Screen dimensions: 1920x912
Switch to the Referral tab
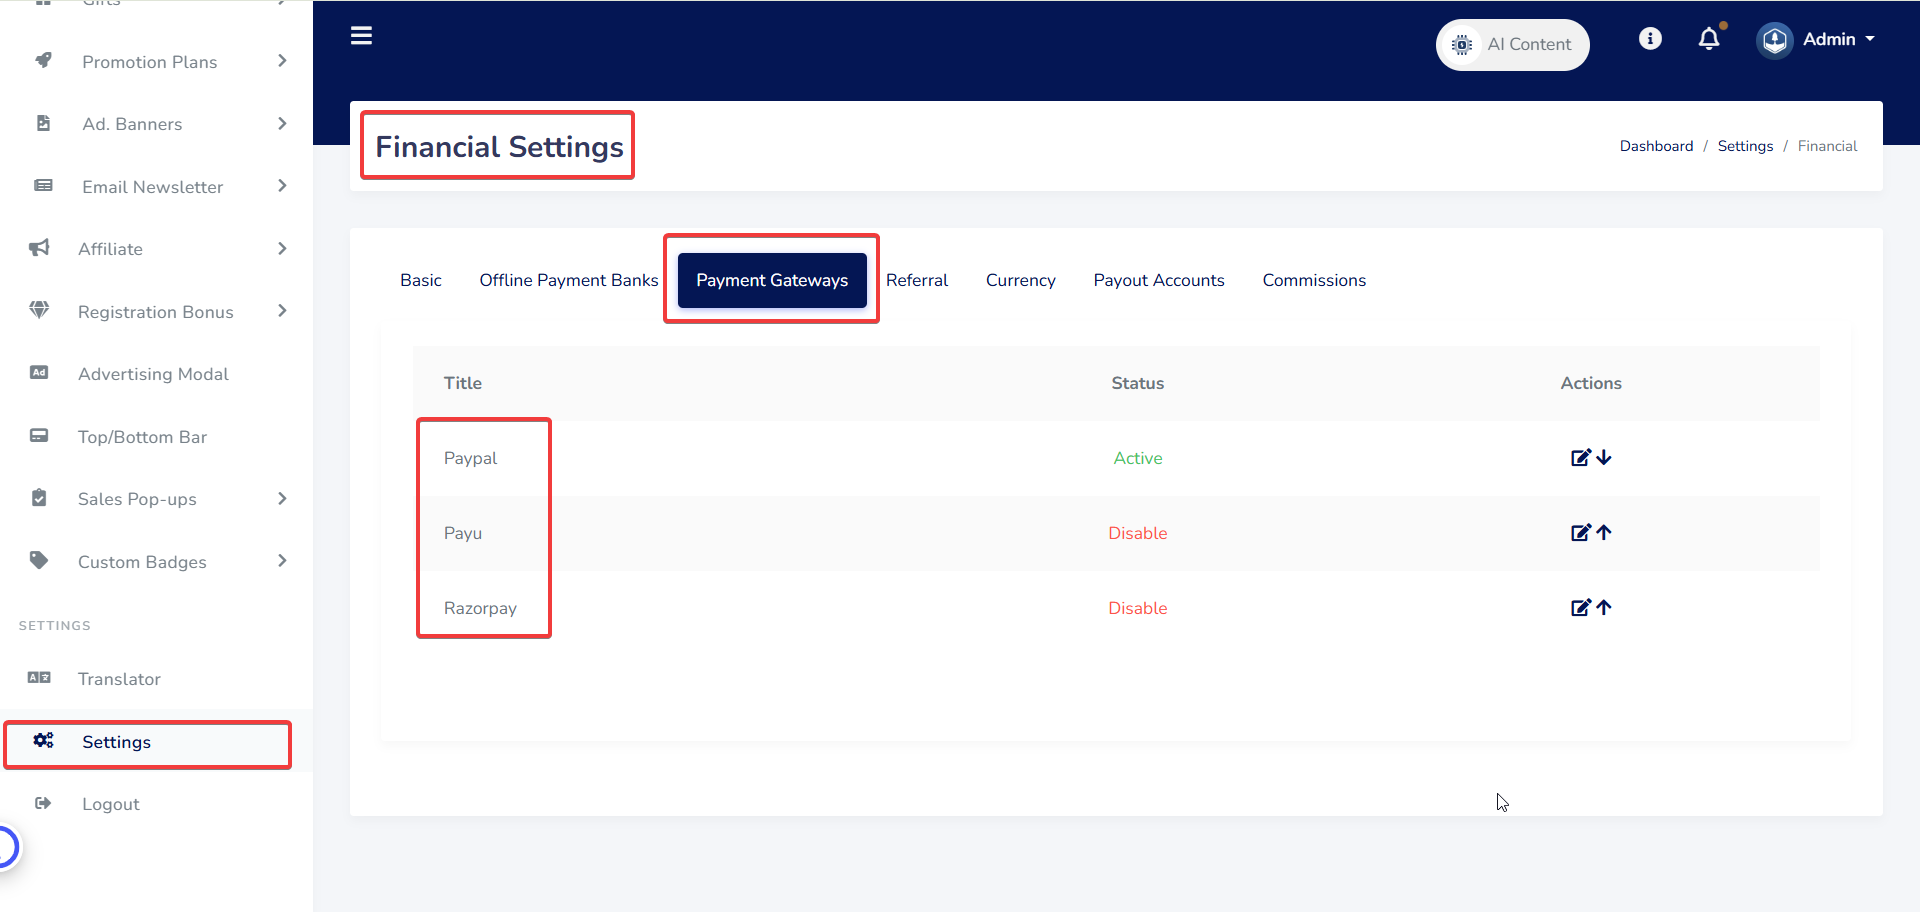tap(917, 281)
